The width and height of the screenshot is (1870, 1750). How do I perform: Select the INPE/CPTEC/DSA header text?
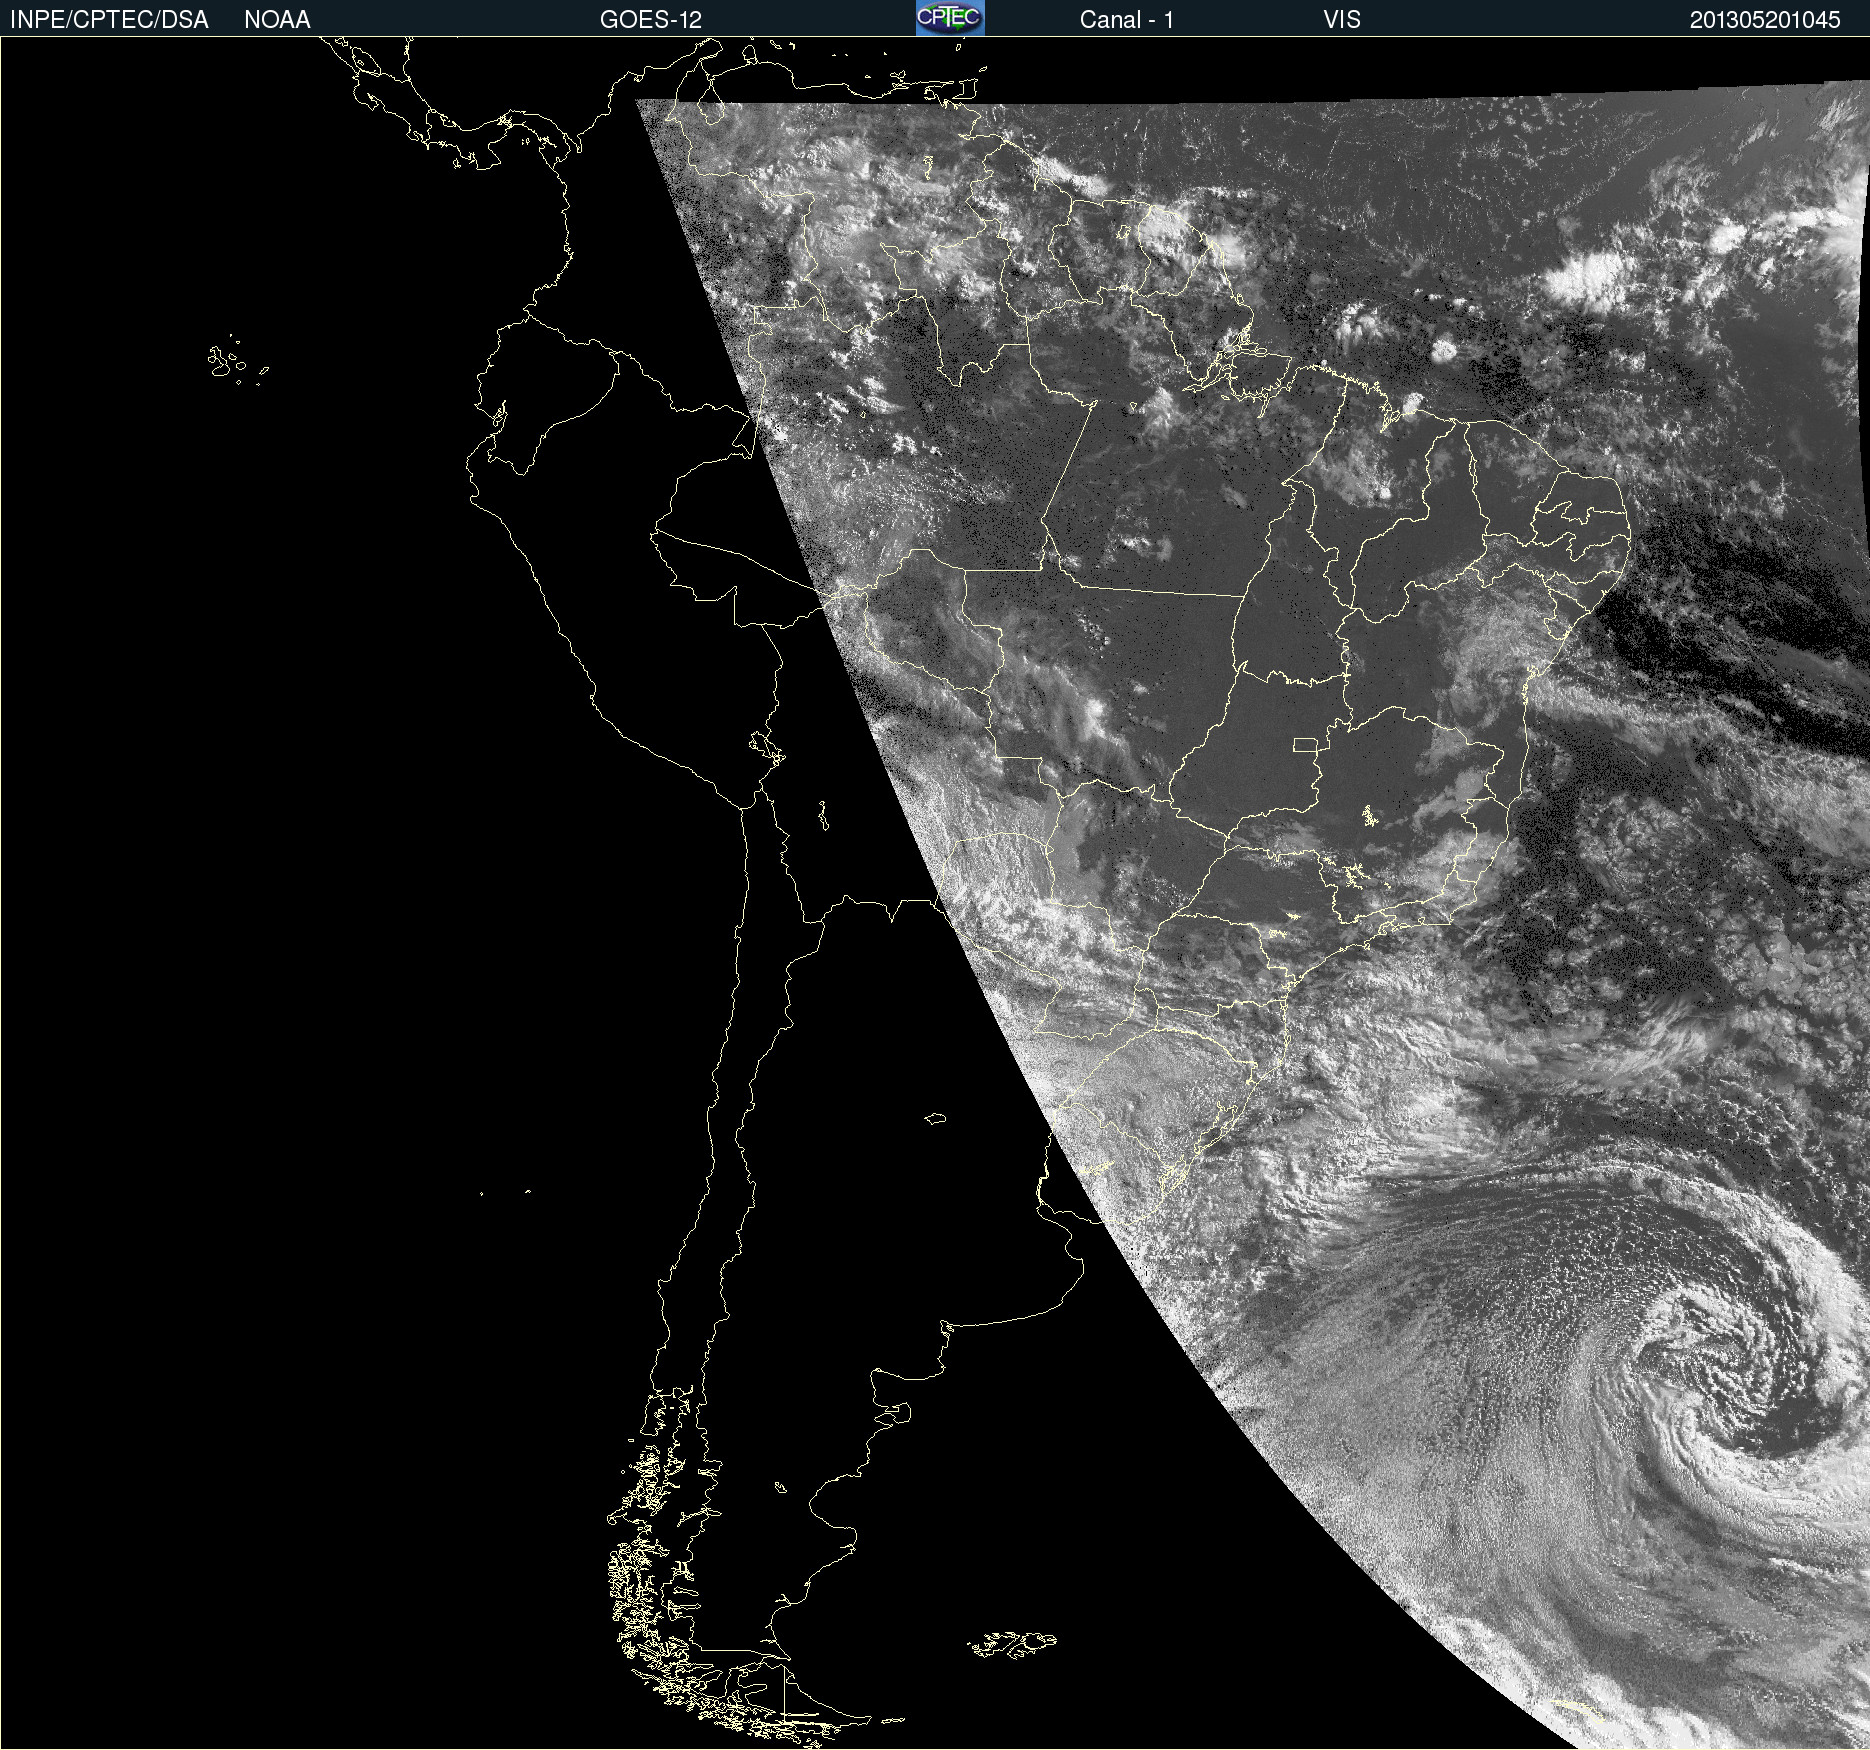point(109,20)
